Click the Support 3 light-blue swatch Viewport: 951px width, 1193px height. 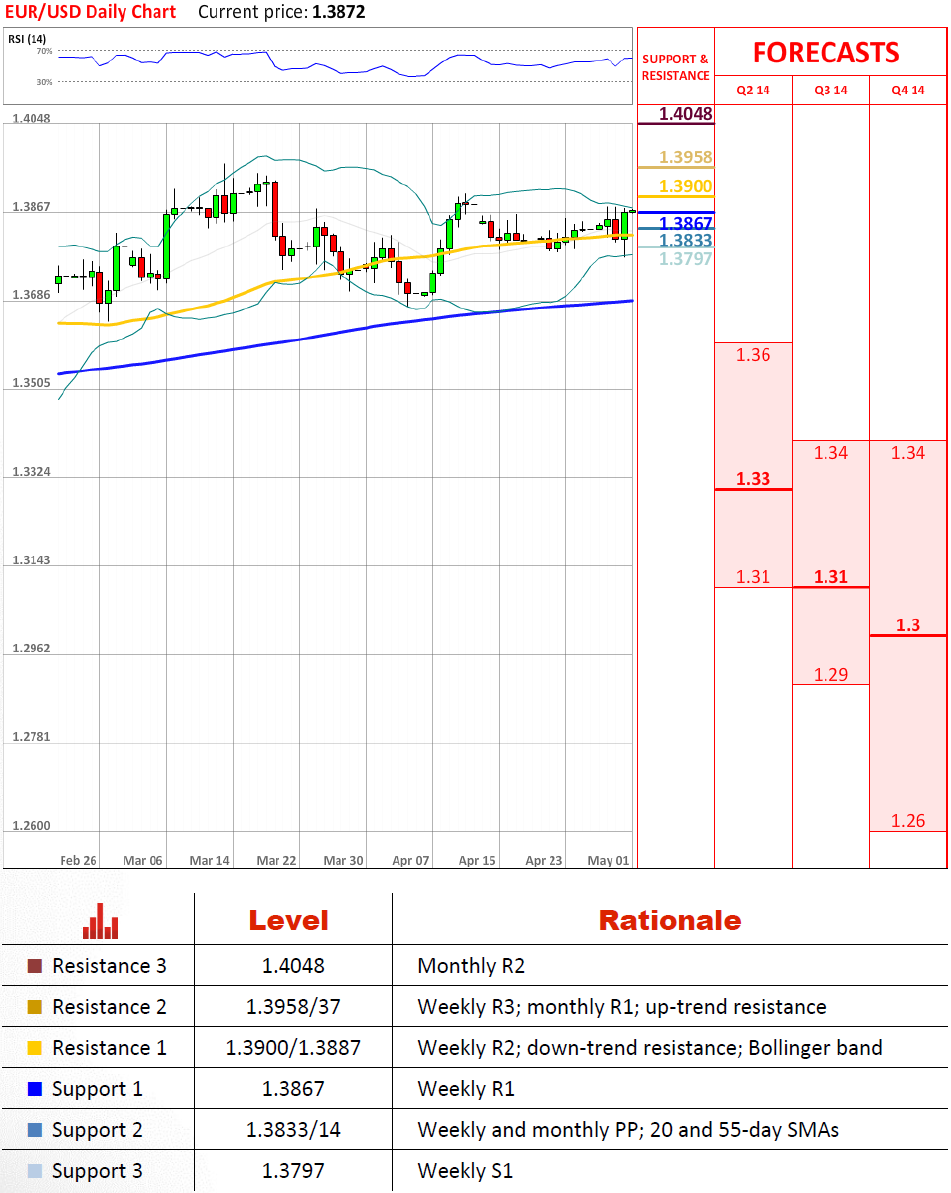(35, 1171)
